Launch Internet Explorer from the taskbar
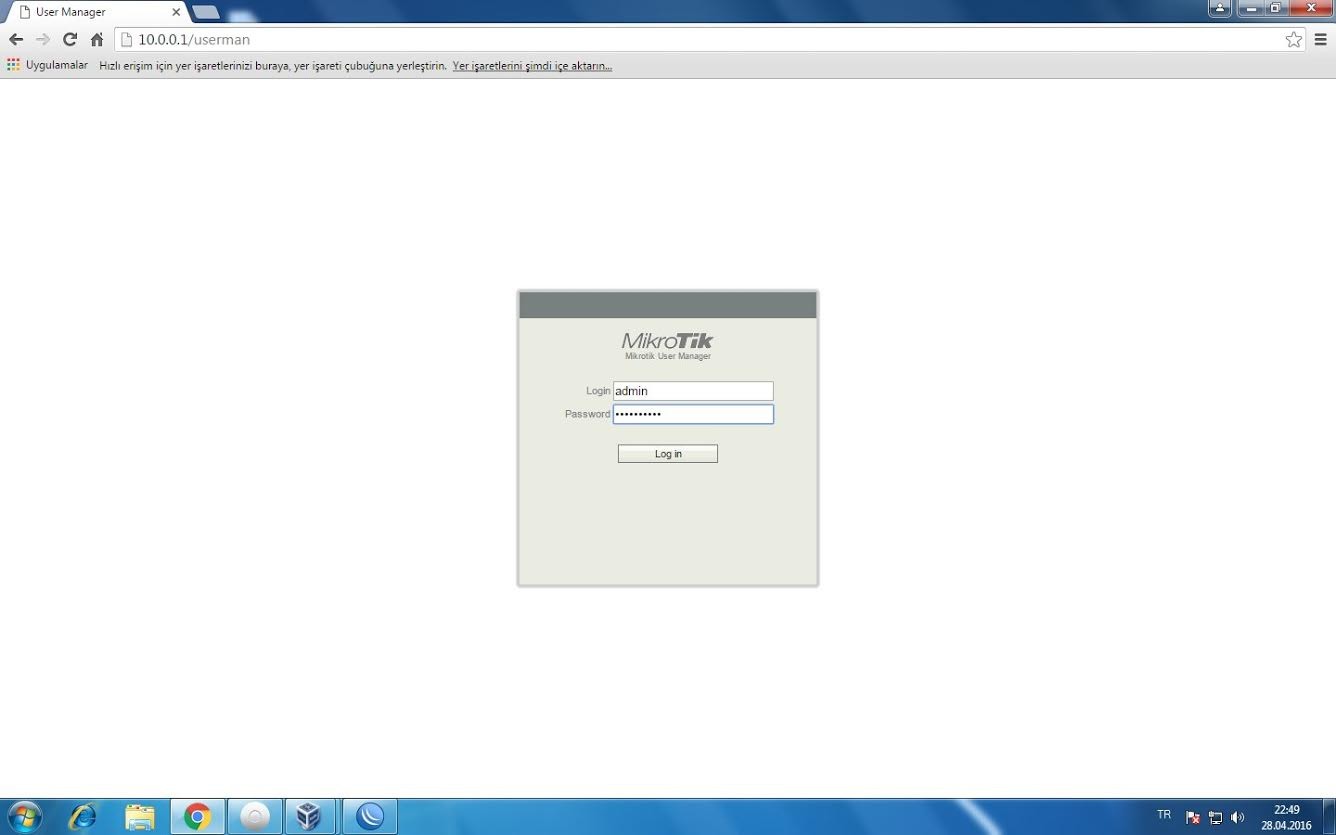The width and height of the screenshot is (1336, 835). [x=82, y=817]
